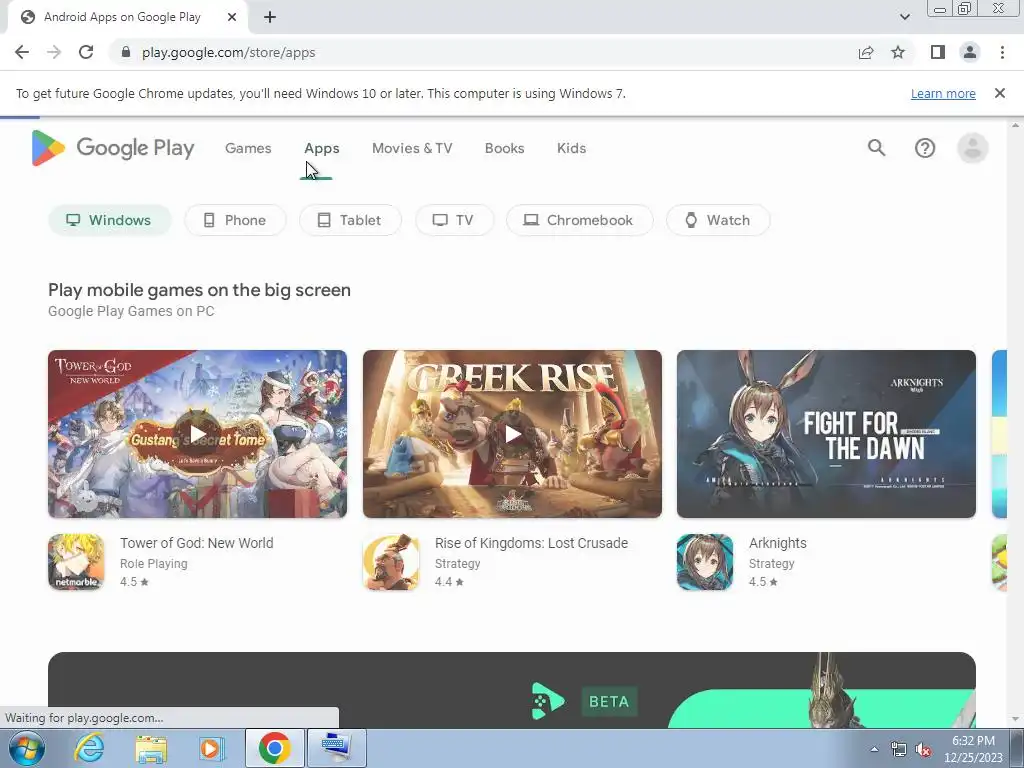
Task: Open the Kids tab
Action: click(x=571, y=148)
